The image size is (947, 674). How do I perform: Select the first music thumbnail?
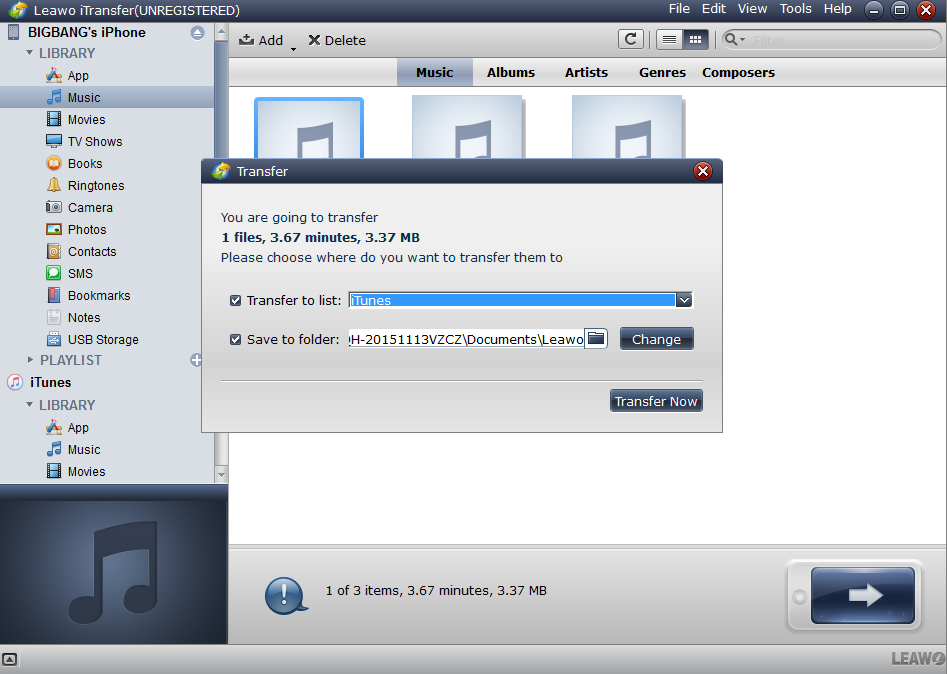pos(309,129)
